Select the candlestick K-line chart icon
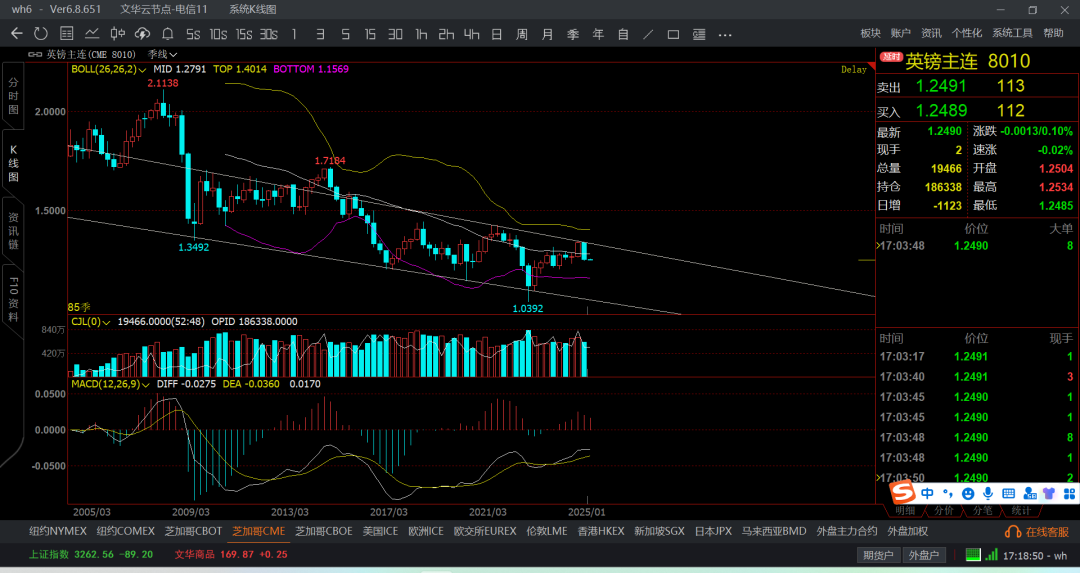 click(117, 33)
